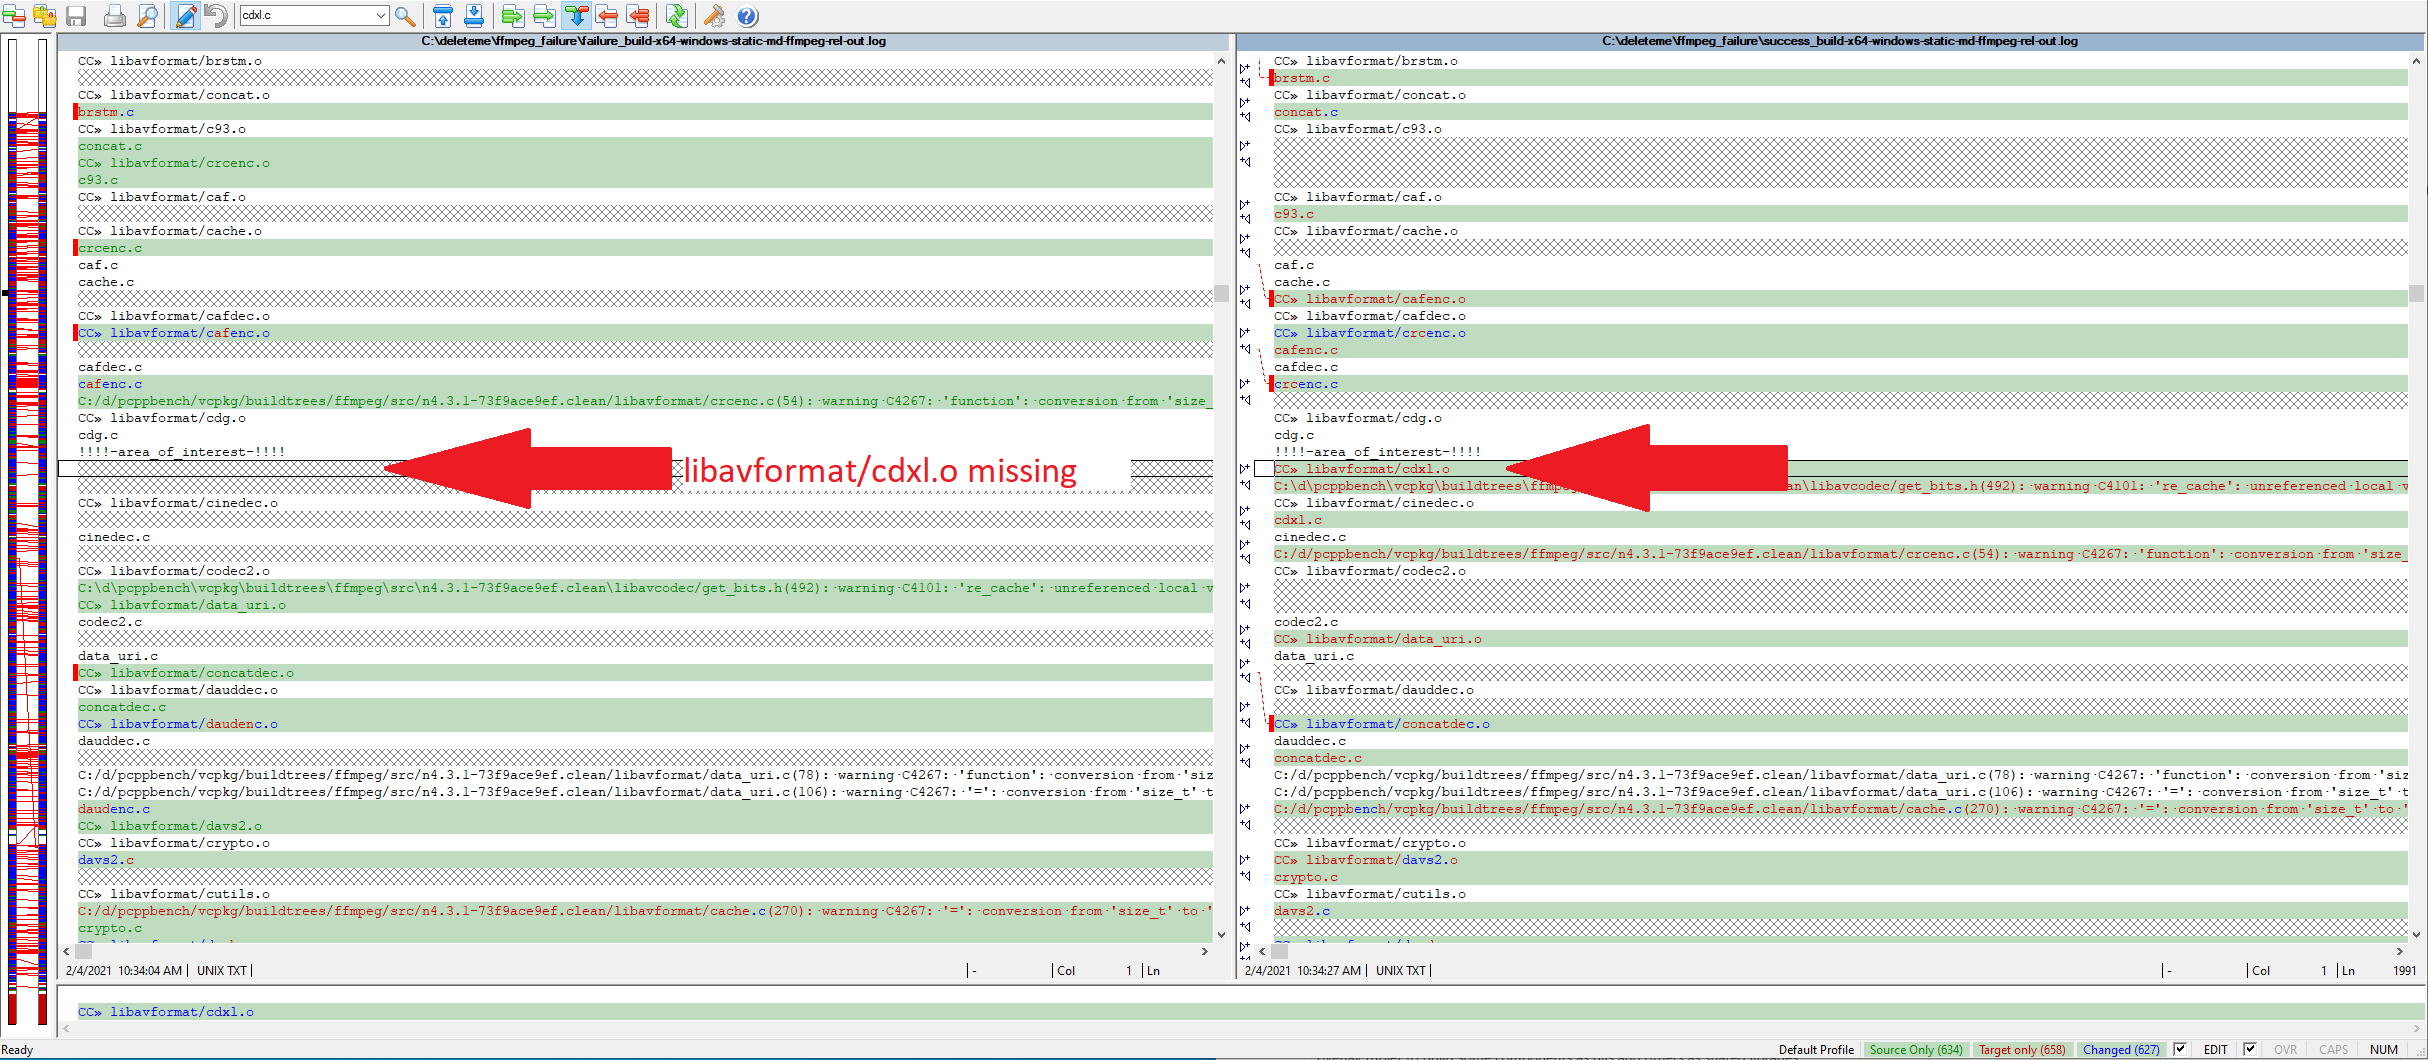Open print preview
Screen dimensions: 2428x1060
point(148,16)
